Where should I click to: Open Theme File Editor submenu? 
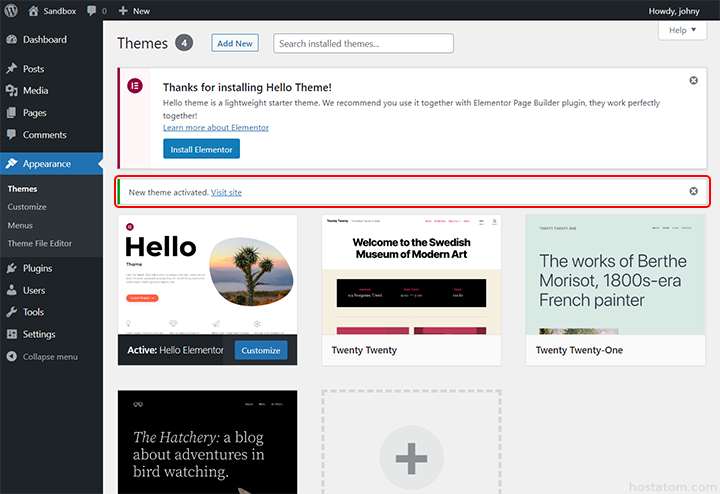40,243
